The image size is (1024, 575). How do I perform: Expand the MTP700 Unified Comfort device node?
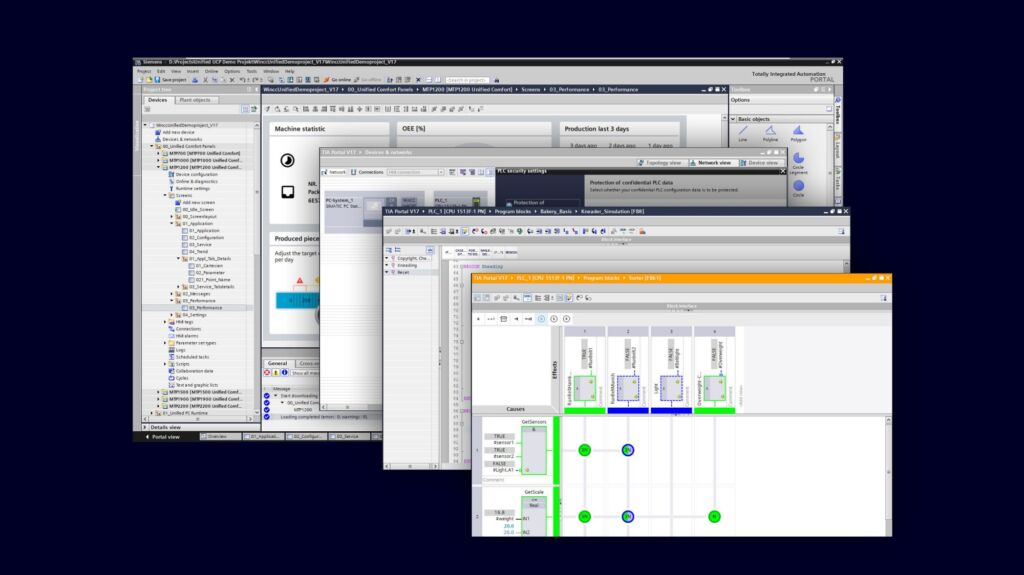[x=159, y=153]
